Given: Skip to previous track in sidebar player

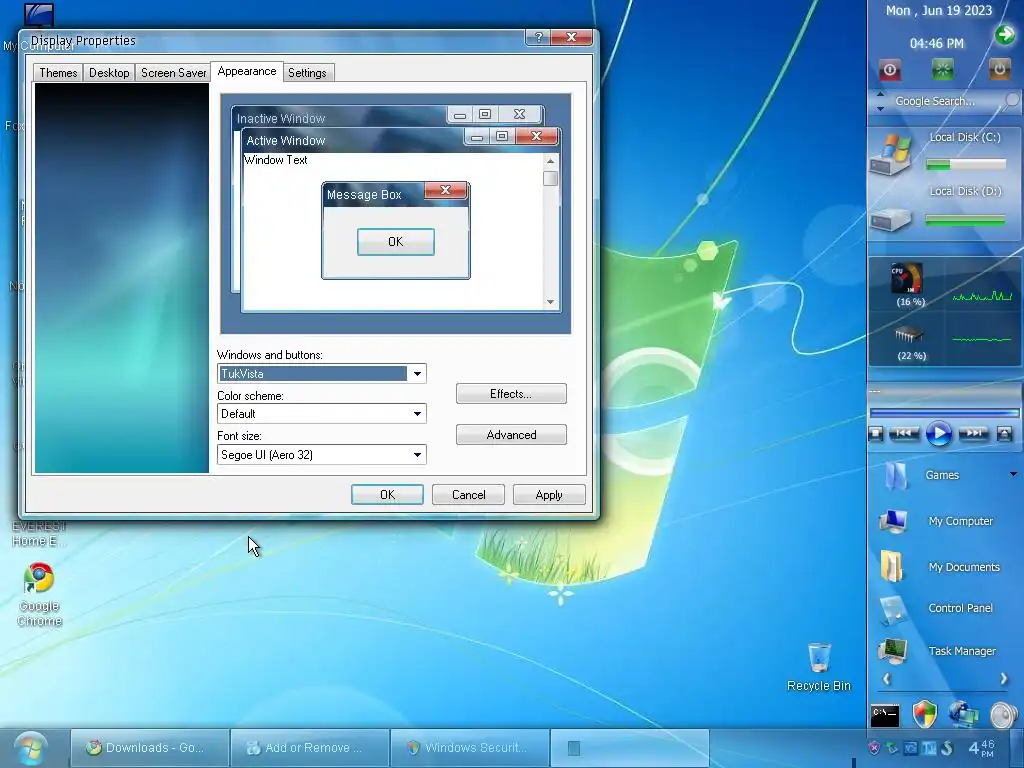Looking at the screenshot, I should tap(904, 433).
